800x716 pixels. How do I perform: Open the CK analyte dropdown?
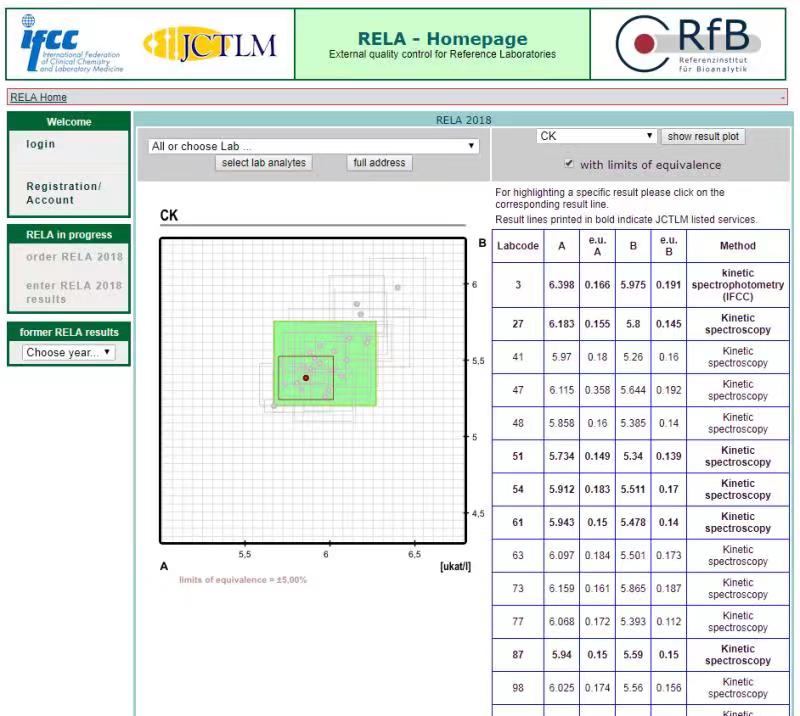pos(596,136)
